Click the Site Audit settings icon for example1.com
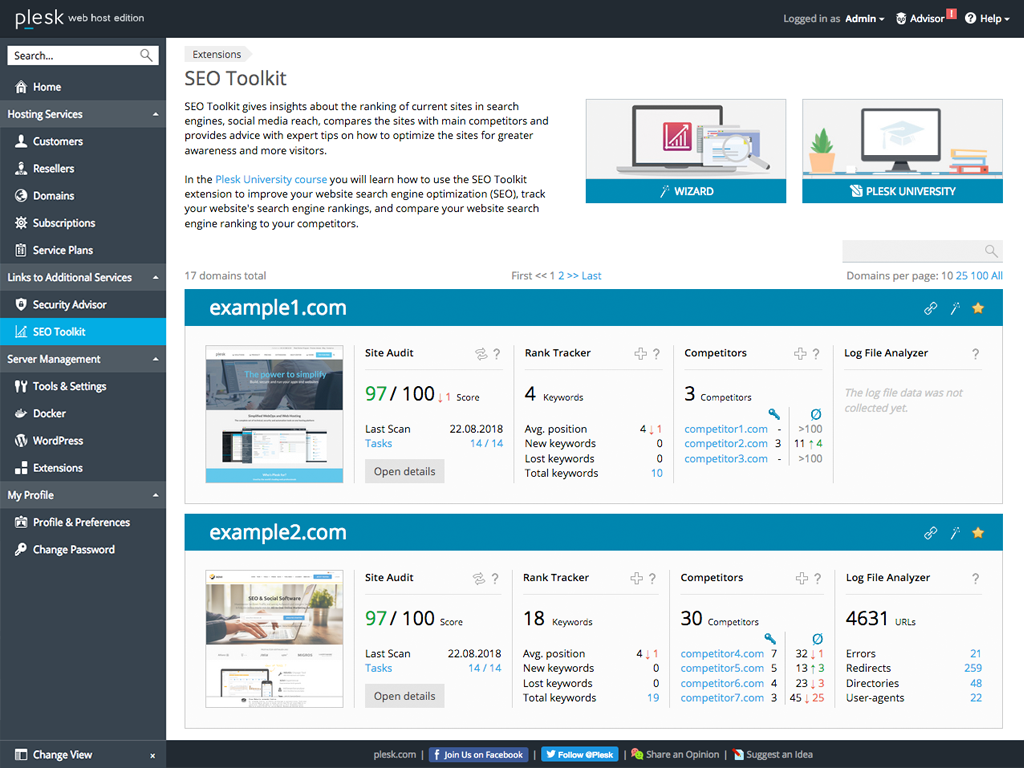Screen dimensions: 1024x768 click(x=480, y=354)
